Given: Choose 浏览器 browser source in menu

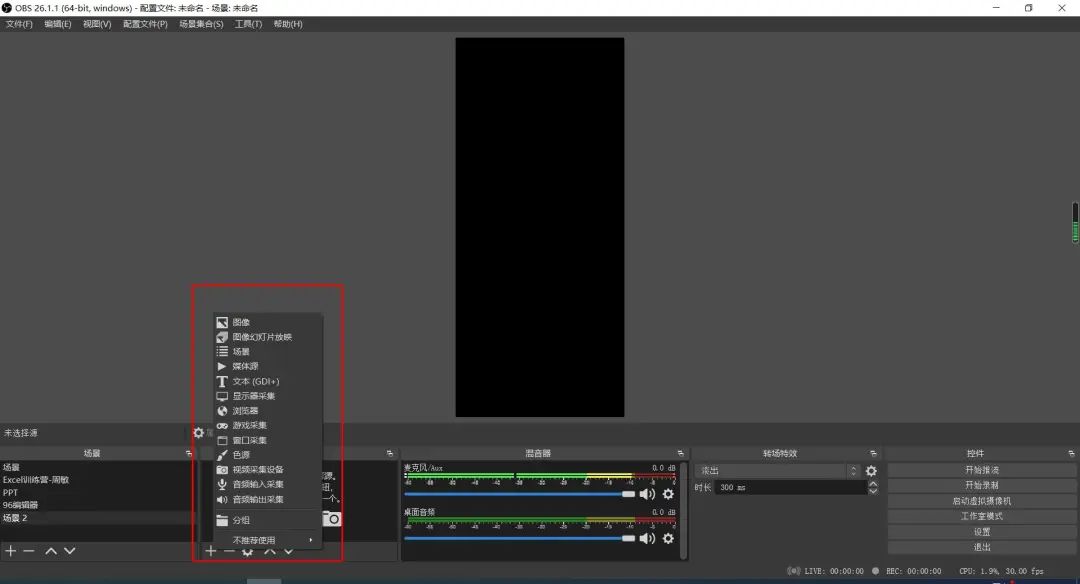Looking at the screenshot, I should (245, 411).
